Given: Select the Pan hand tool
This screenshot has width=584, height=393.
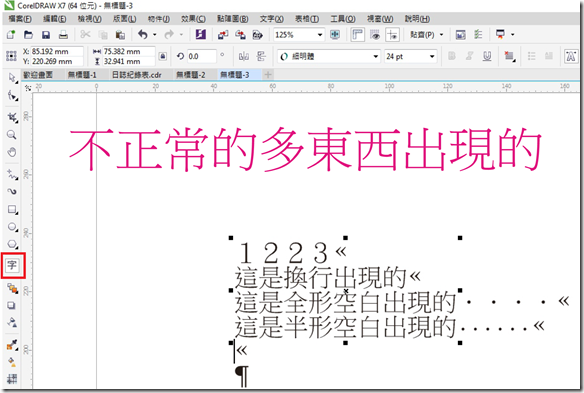Looking at the screenshot, I should coord(12,152).
